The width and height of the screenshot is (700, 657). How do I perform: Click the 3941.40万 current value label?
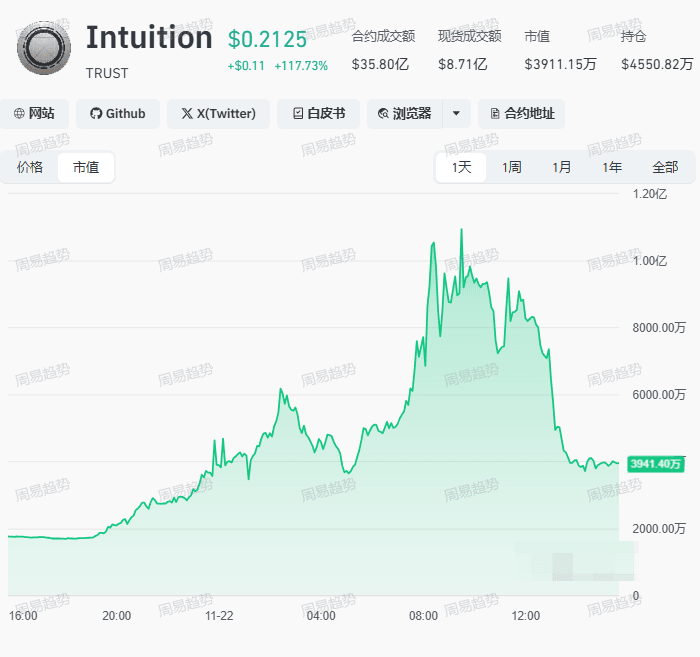click(654, 464)
